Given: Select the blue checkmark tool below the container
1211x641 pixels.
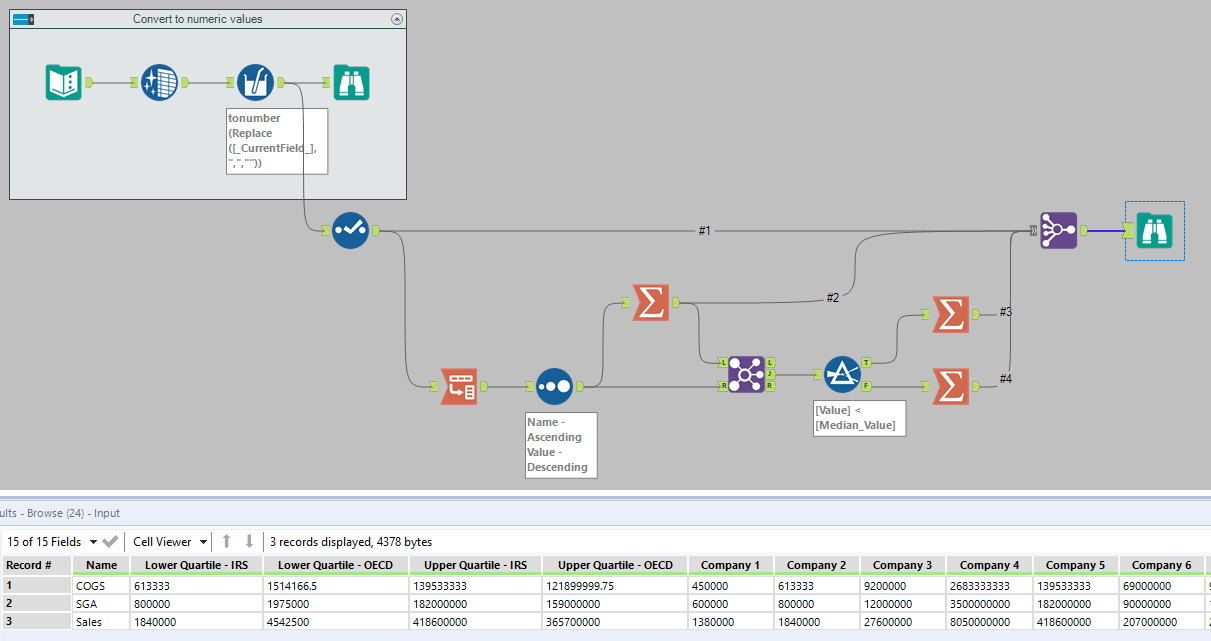Looking at the screenshot, I should [350, 230].
